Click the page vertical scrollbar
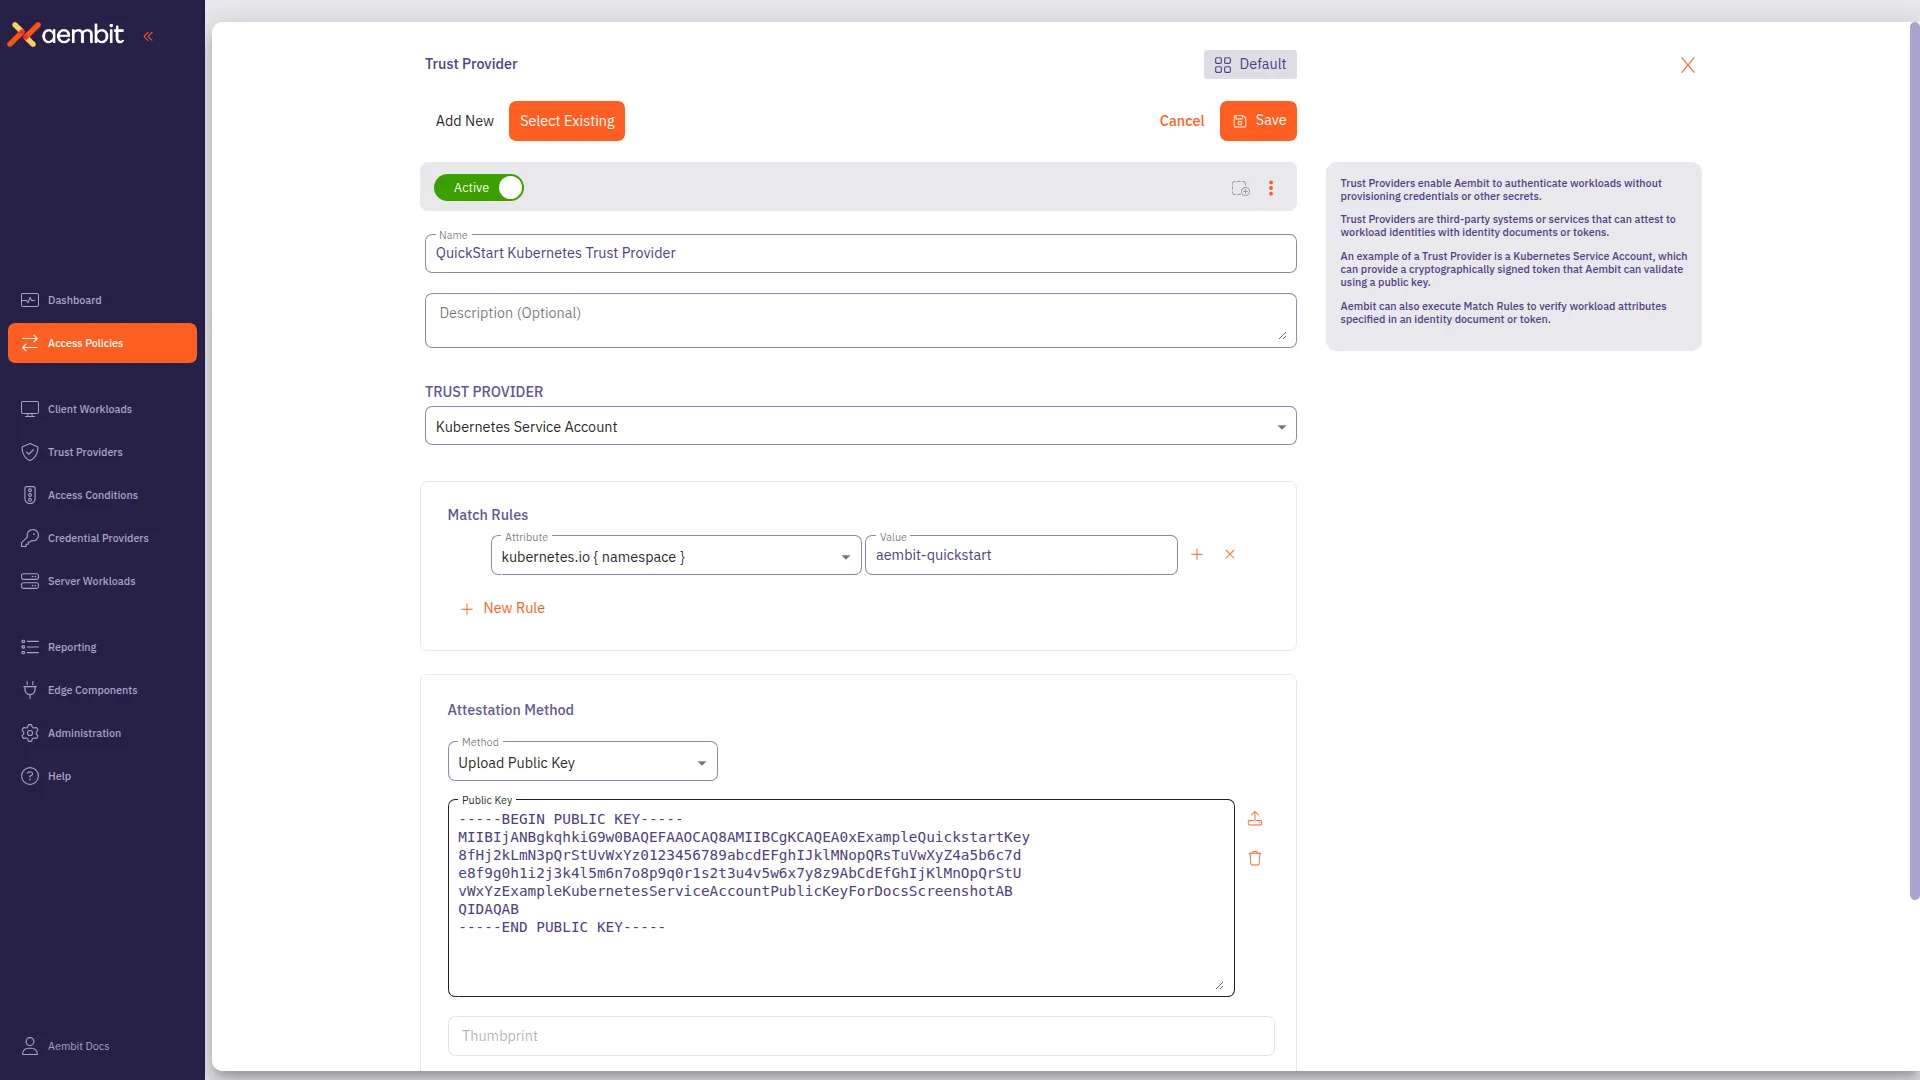 click(x=1914, y=460)
